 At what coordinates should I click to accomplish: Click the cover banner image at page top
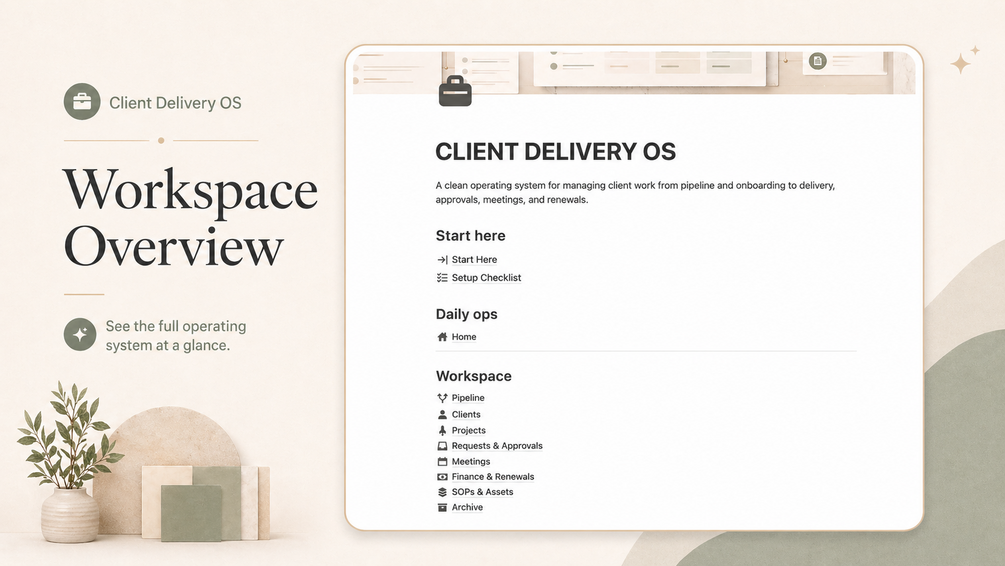634,72
